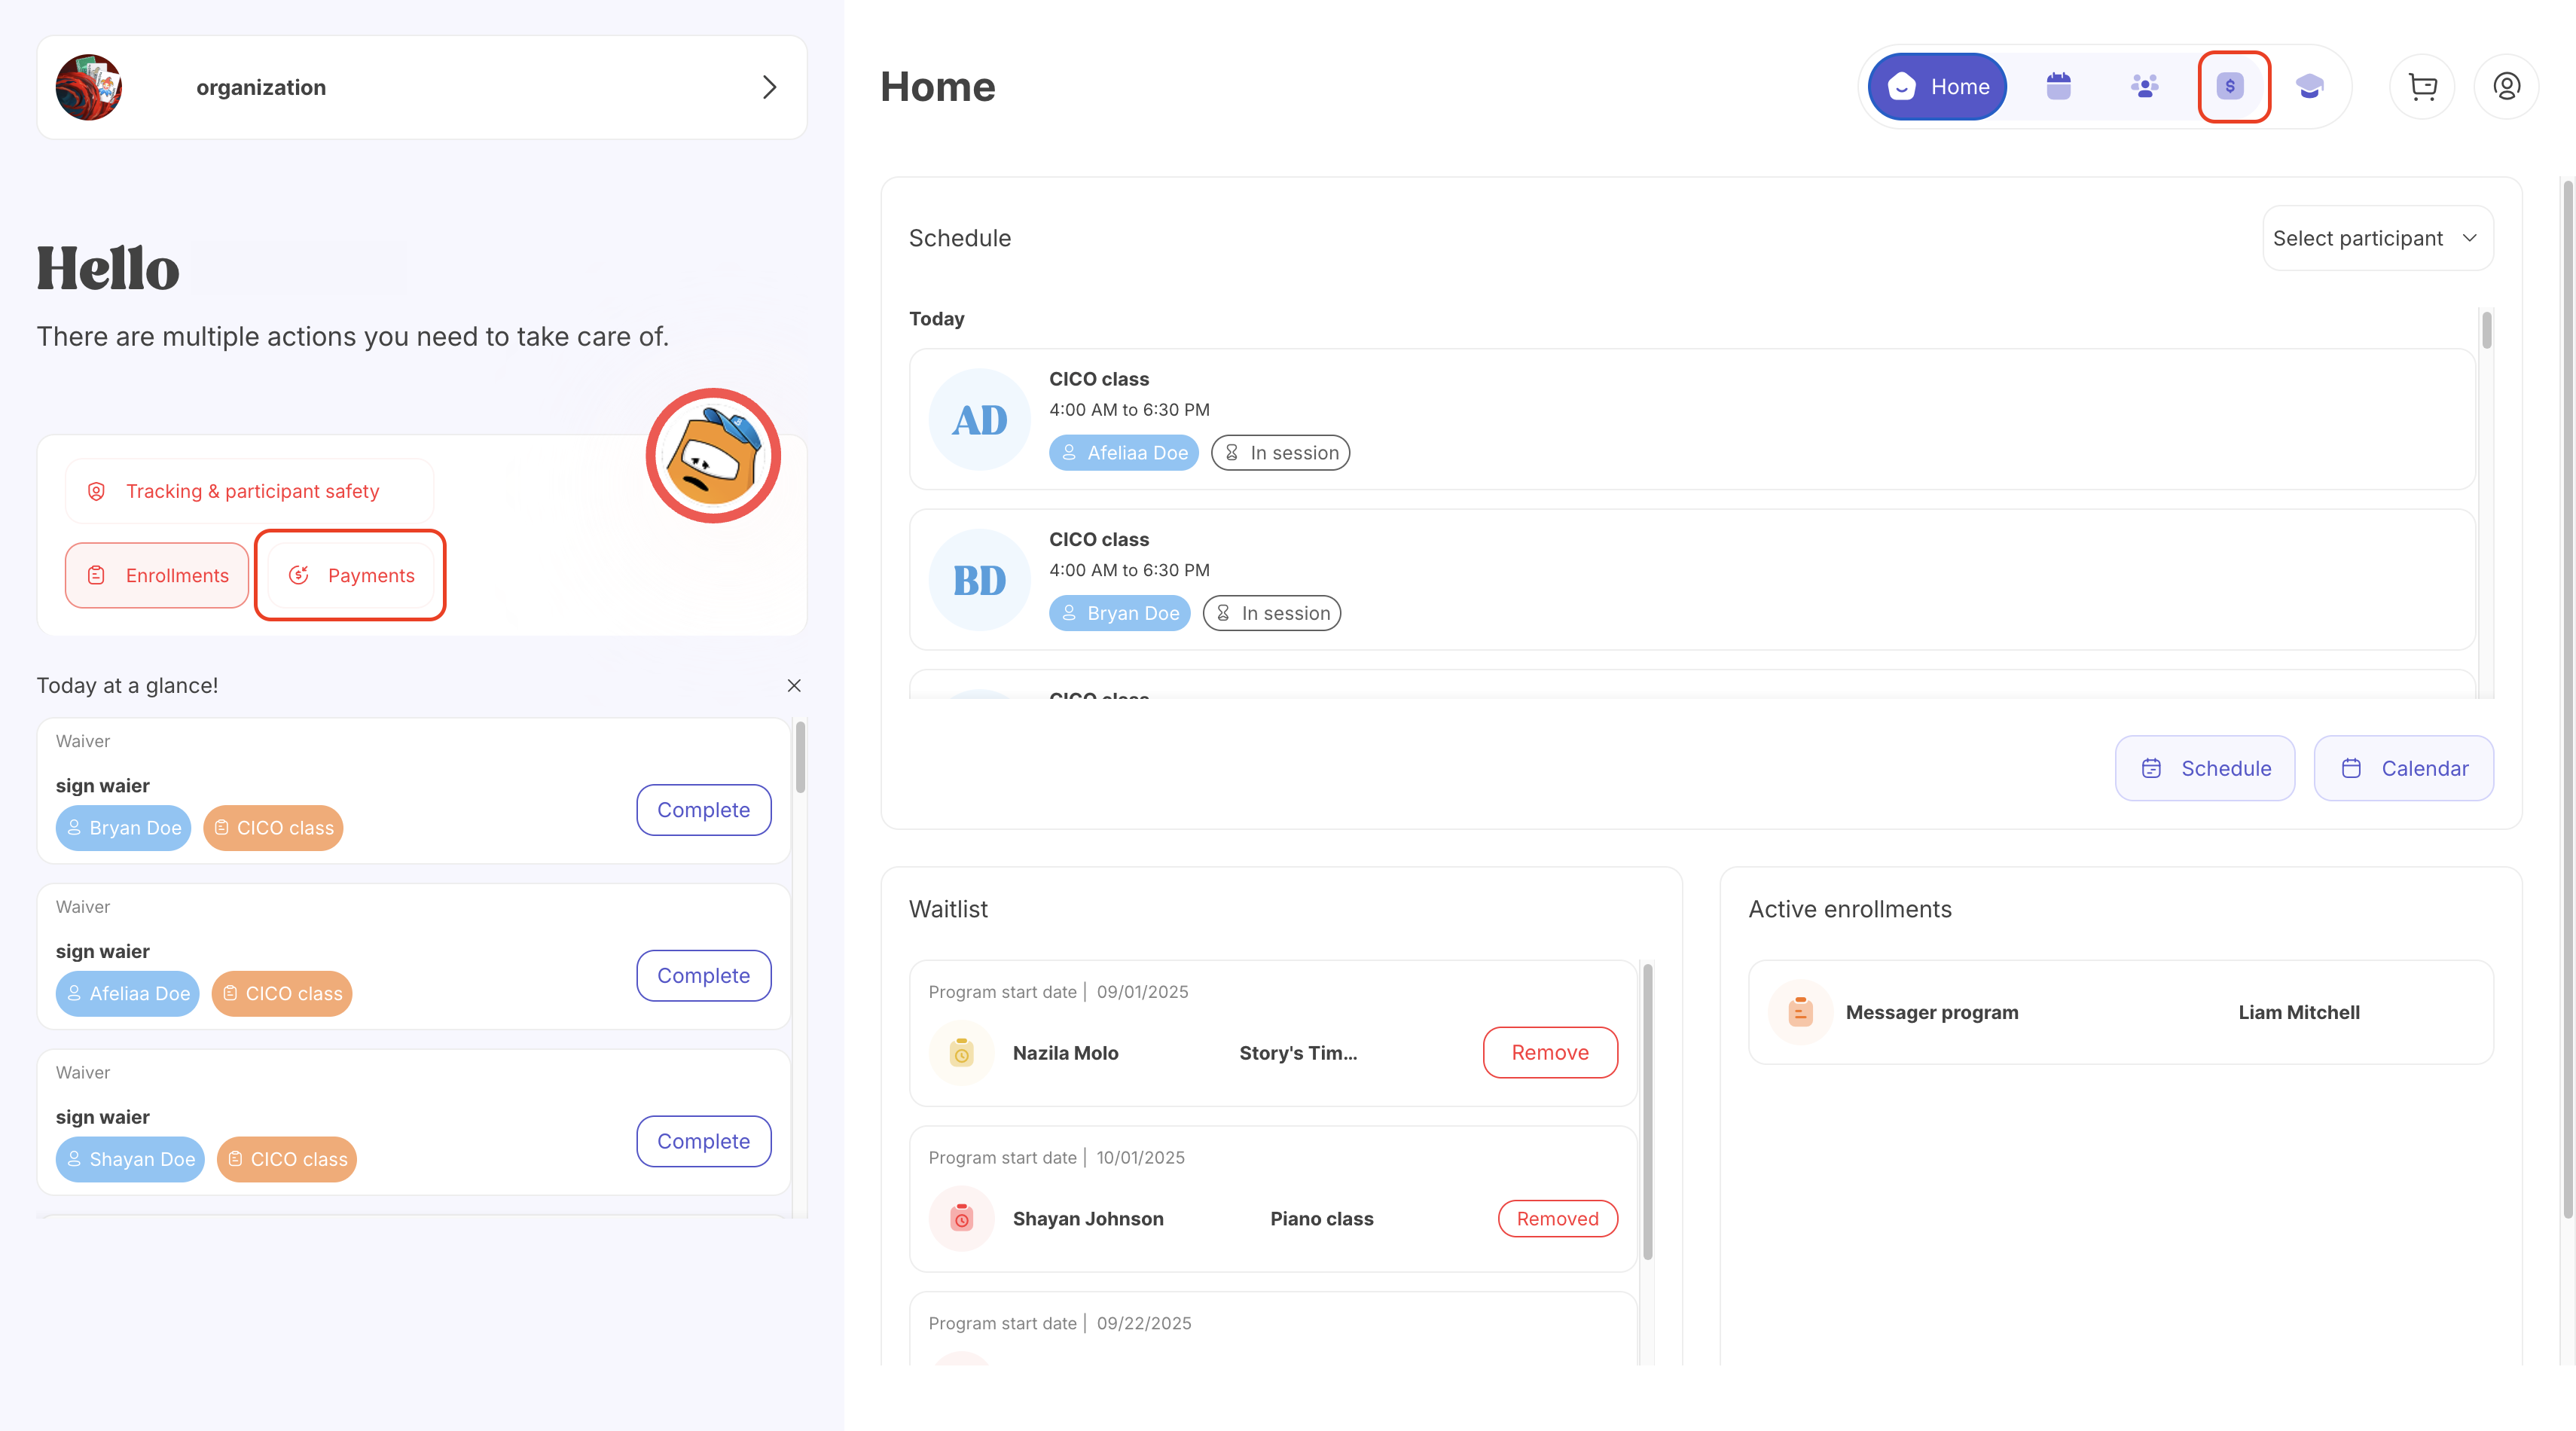Open the shopping cart
Image resolution: width=2576 pixels, height=1431 pixels.
[x=2422, y=87]
